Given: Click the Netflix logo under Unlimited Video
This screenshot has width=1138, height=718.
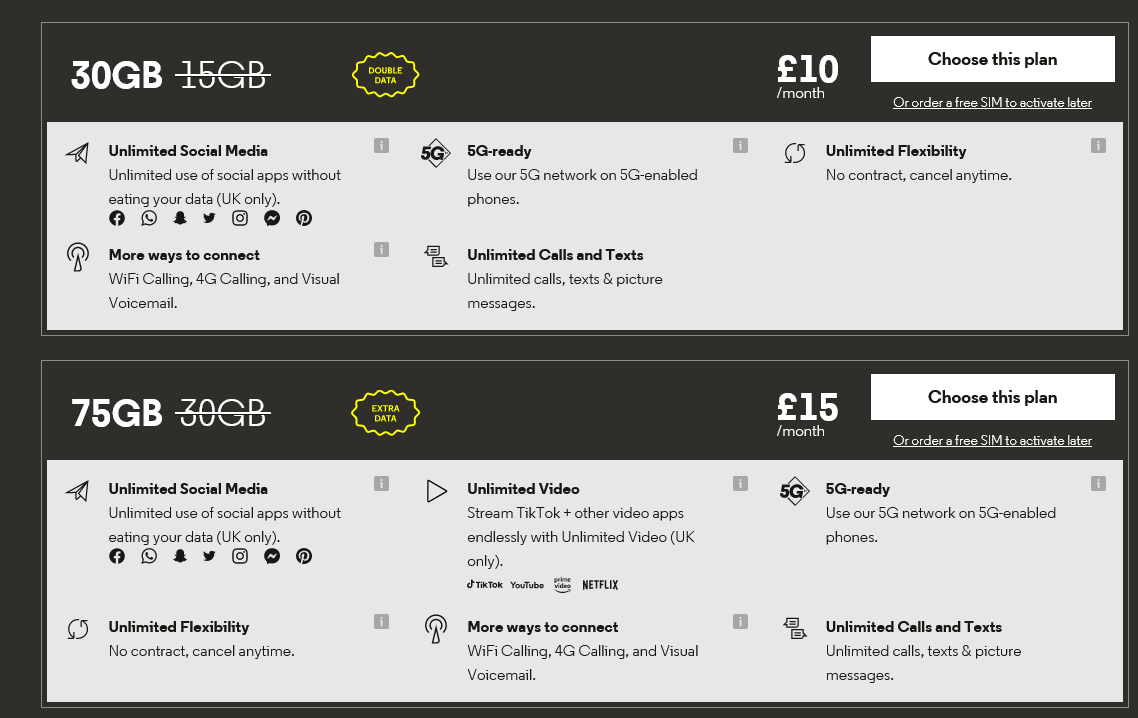Looking at the screenshot, I should tap(600, 584).
